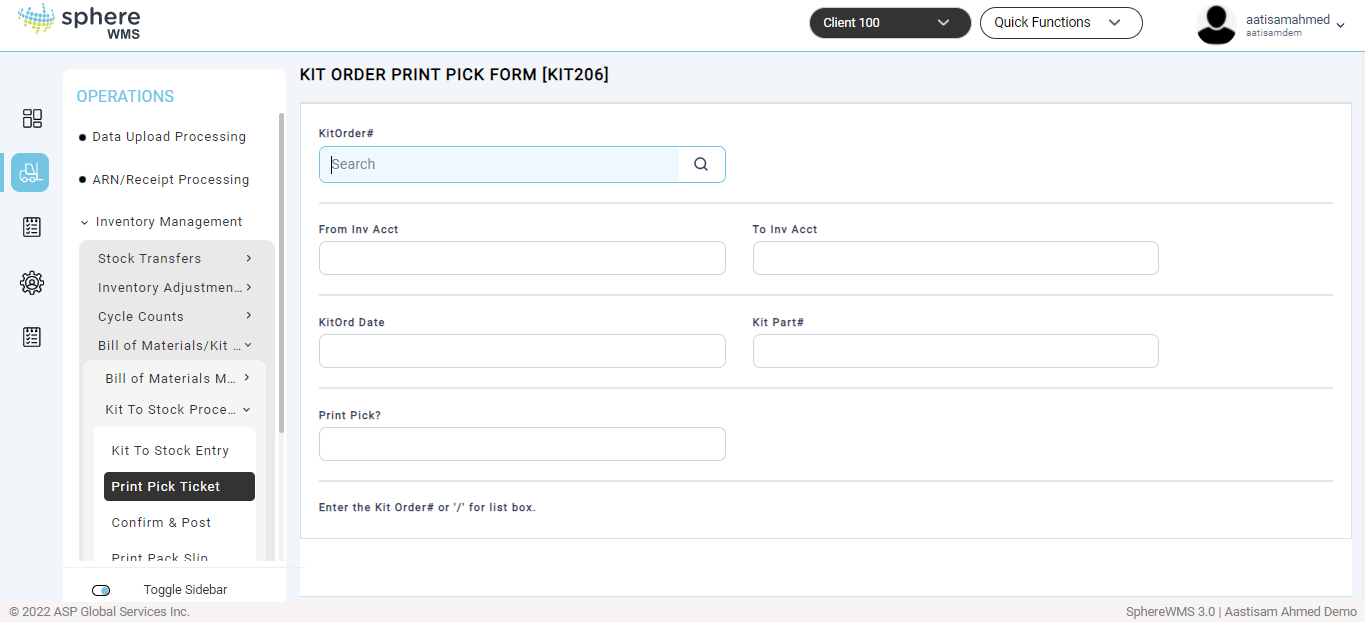This screenshot has width=1365, height=622.
Task: Click the To Inv Acct field
Action: coord(955,258)
